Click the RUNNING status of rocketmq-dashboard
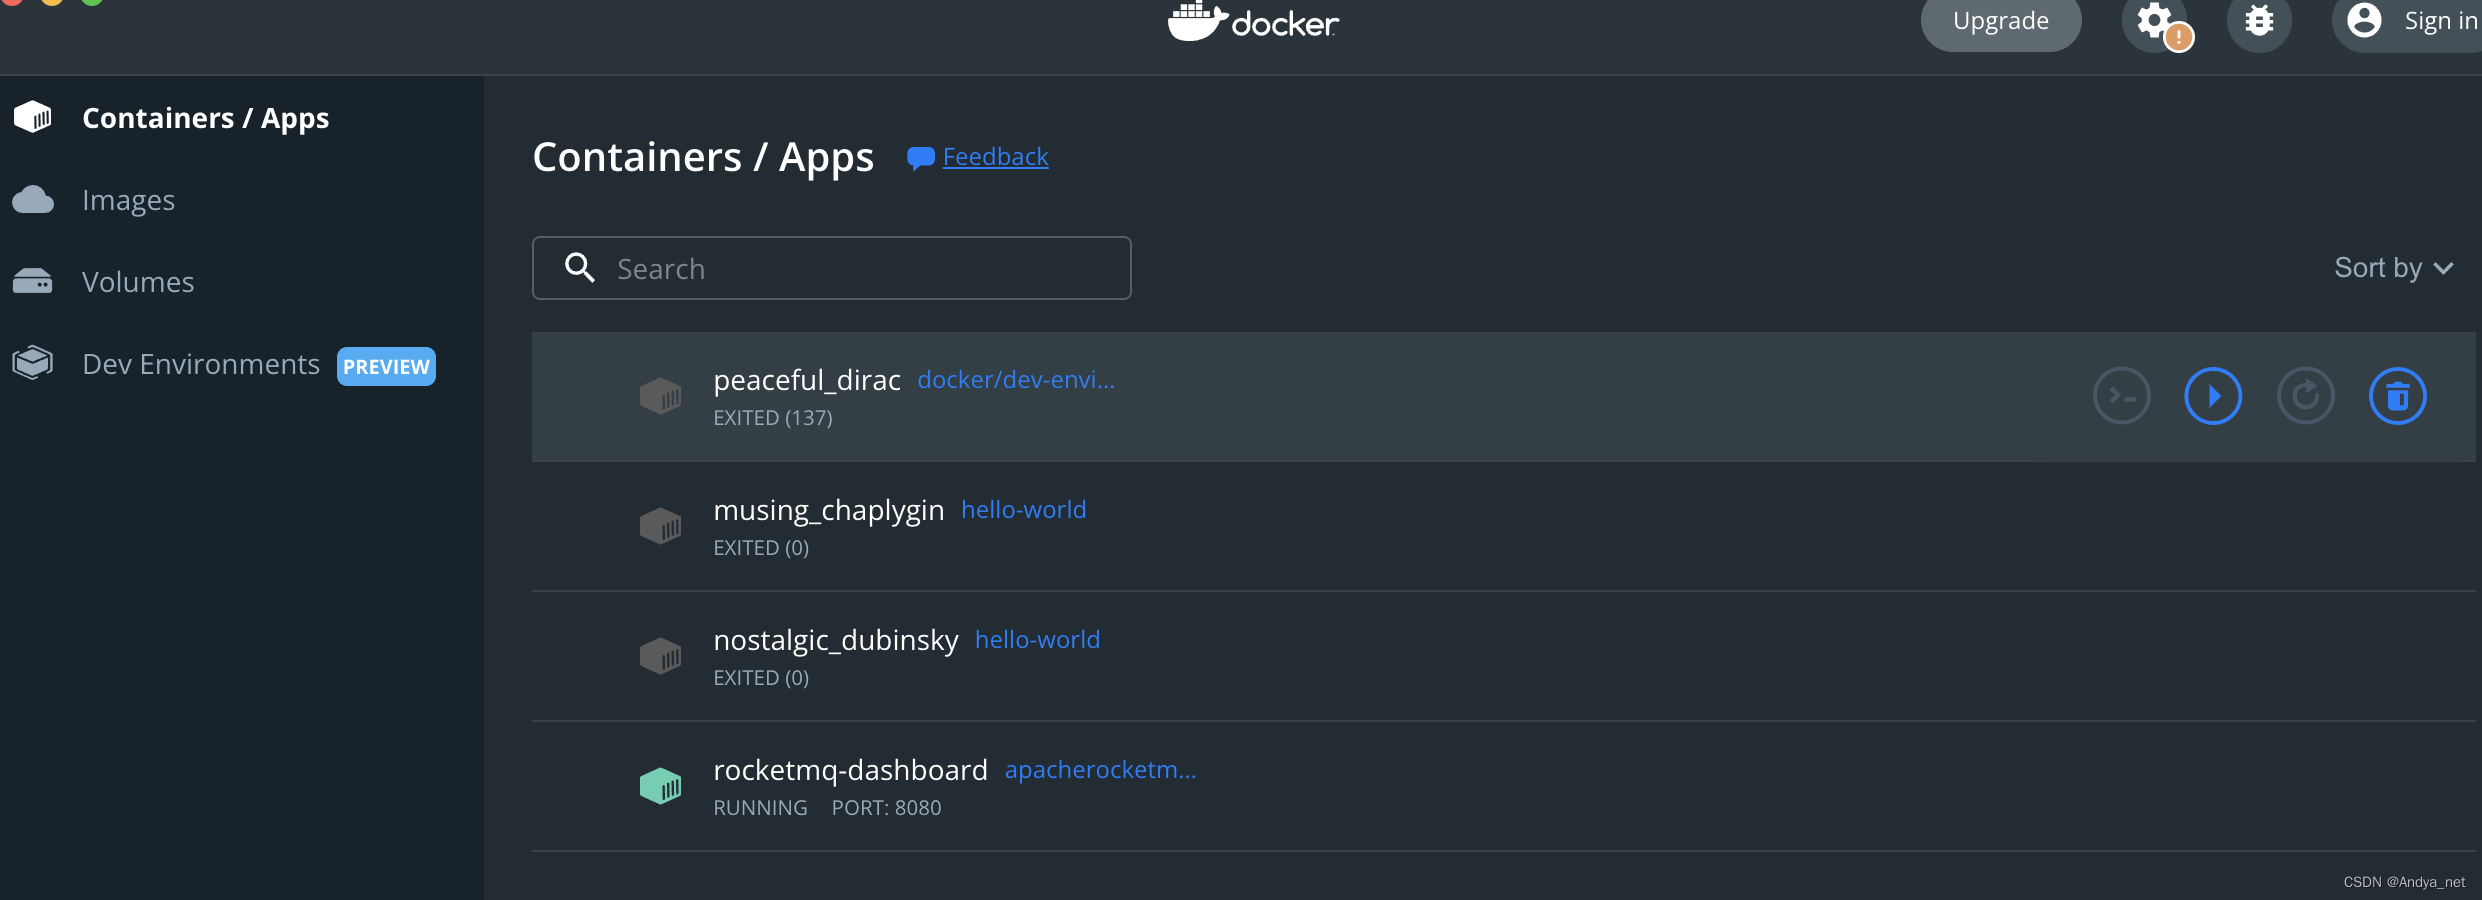The image size is (2482, 900). coord(760,808)
